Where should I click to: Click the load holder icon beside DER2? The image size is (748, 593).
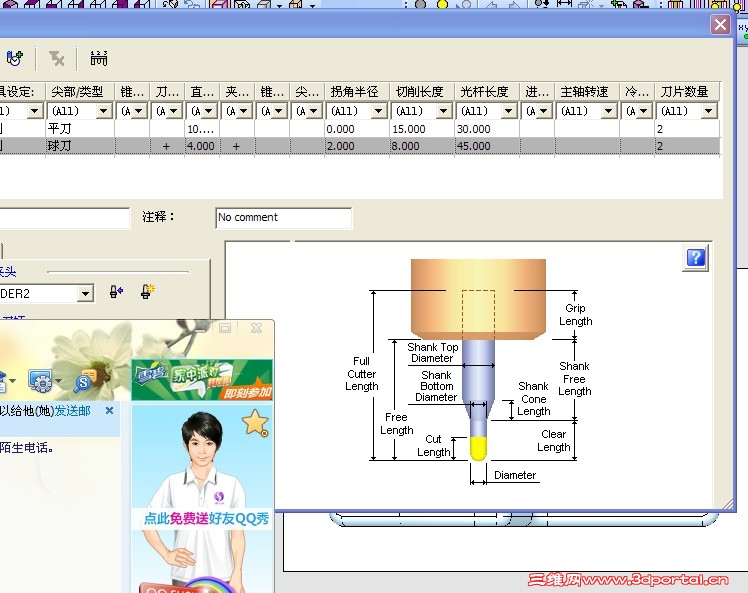[116, 291]
